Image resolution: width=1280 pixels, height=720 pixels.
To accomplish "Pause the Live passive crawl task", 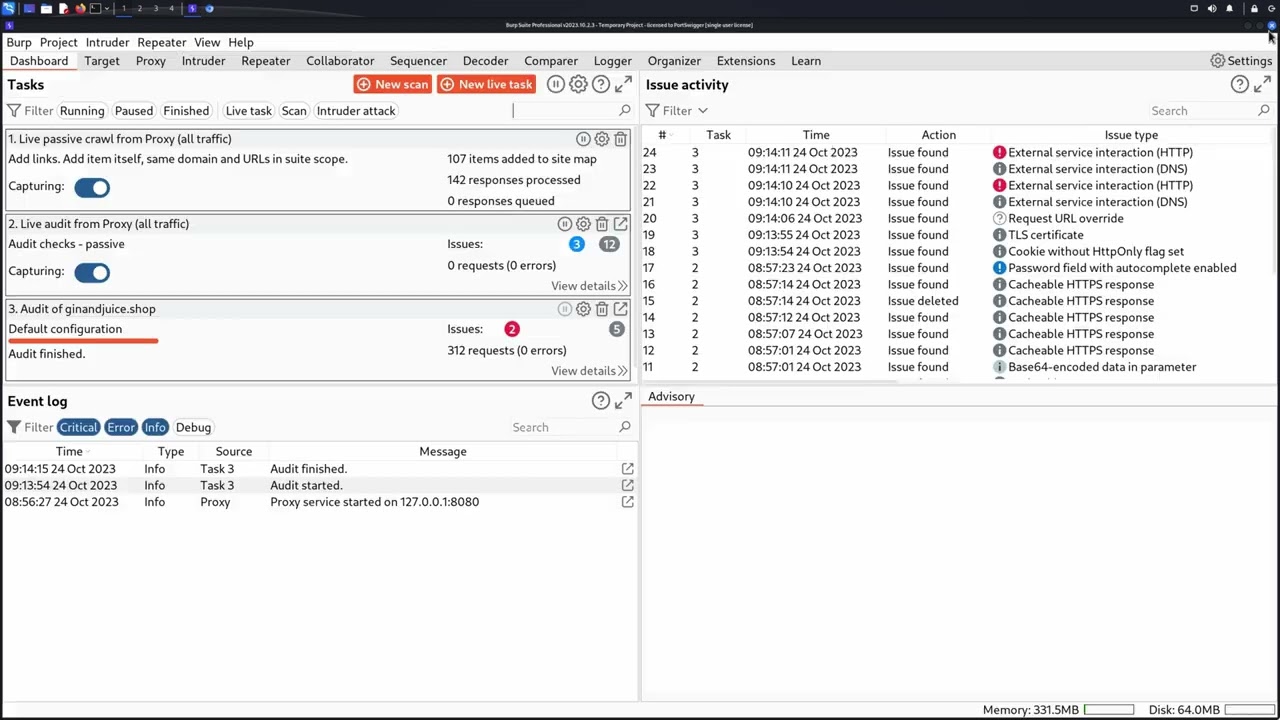I will click(583, 139).
